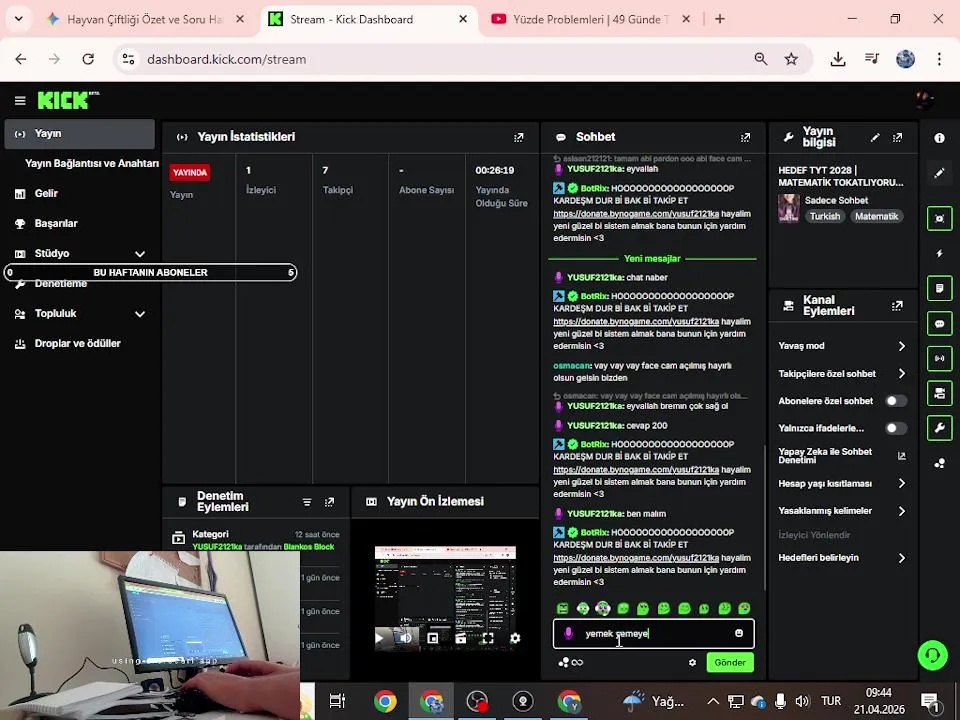Toggle Abonelere özel sohbet switch
Image resolution: width=960 pixels, height=720 pixels.
(896, 401)
